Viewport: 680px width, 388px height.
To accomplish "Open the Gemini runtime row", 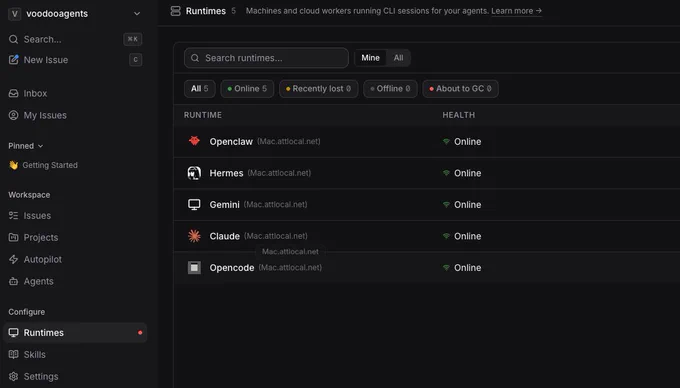I will [427, 205].
